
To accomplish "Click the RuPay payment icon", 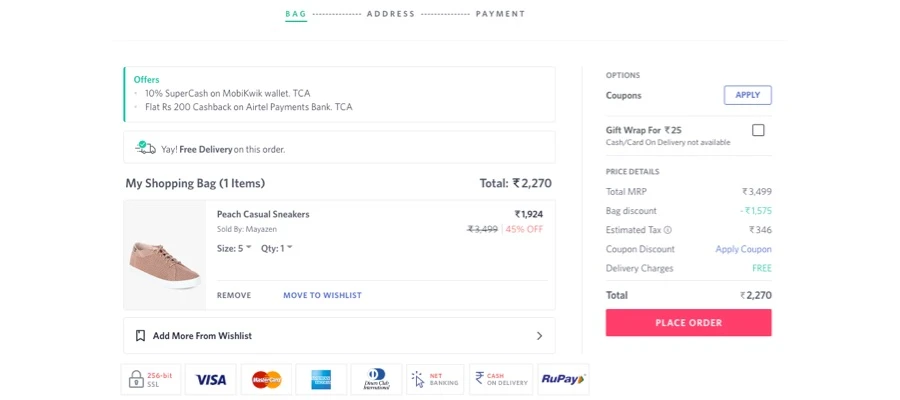I will (564, 380).
